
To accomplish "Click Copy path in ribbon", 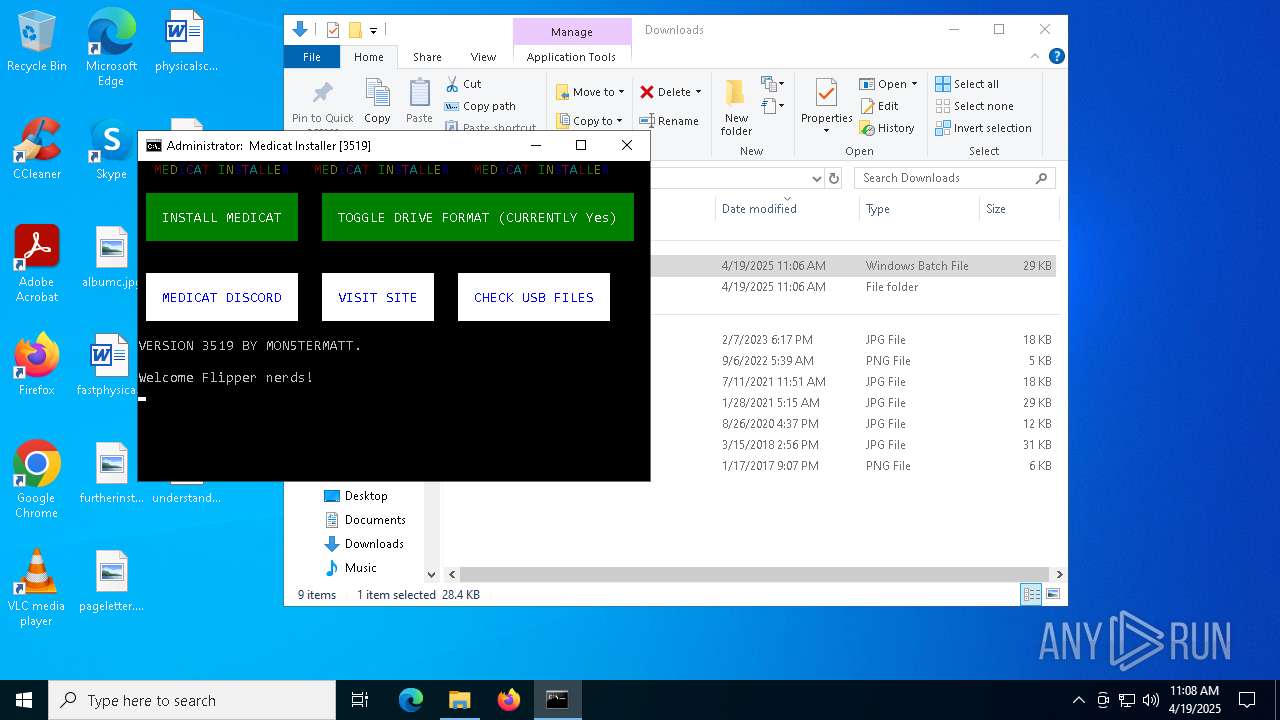I will (x=481, y=106).
